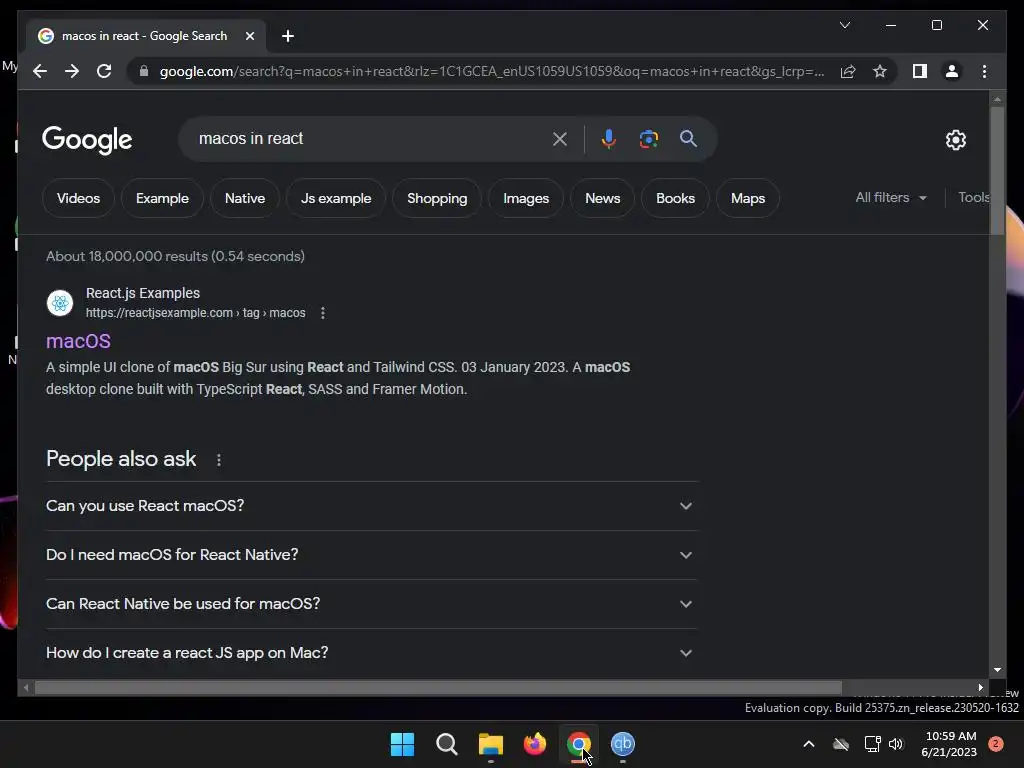1024x768 pixels.
Task: View site information via the lock icon
Action: (144, 71)
